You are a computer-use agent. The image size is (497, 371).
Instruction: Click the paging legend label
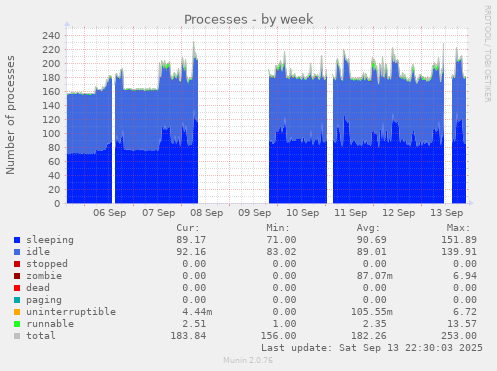pos(44,300)
